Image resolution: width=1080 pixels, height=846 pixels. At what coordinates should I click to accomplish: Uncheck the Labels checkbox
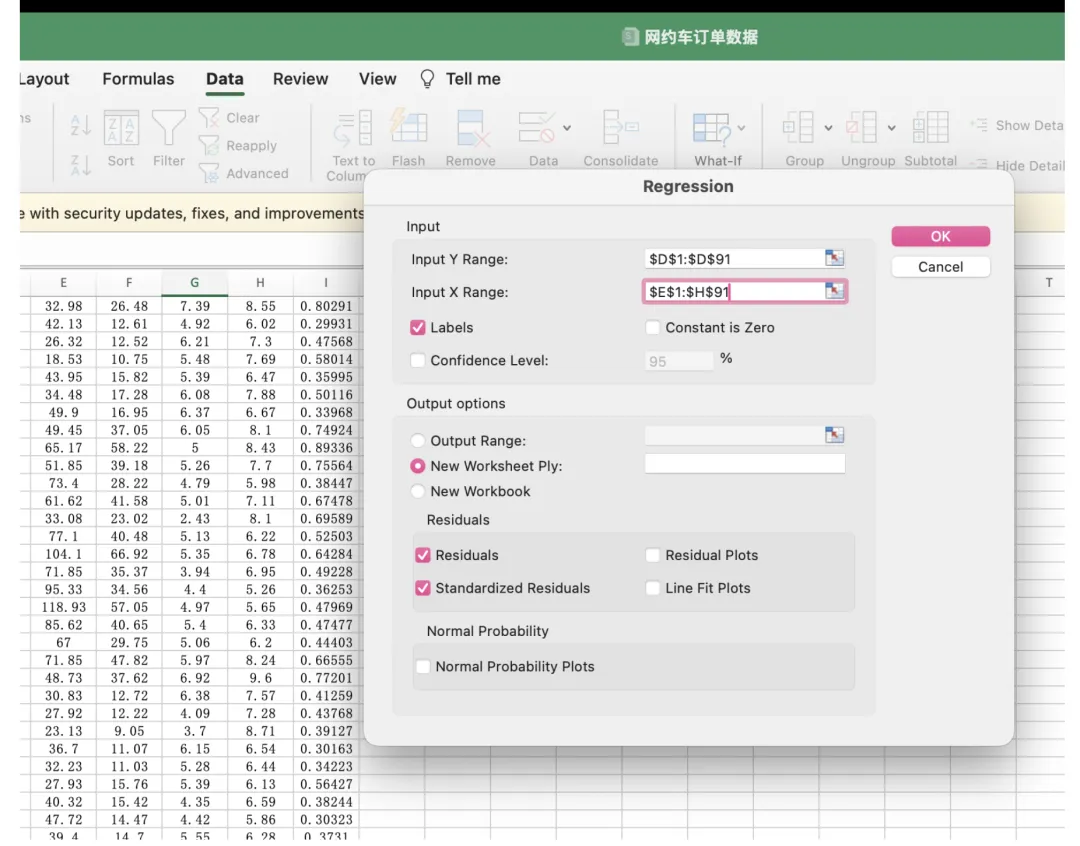coord(417,327)
